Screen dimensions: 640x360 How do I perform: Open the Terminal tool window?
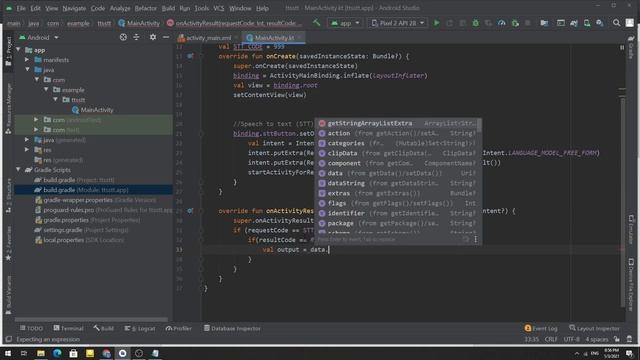68,328
